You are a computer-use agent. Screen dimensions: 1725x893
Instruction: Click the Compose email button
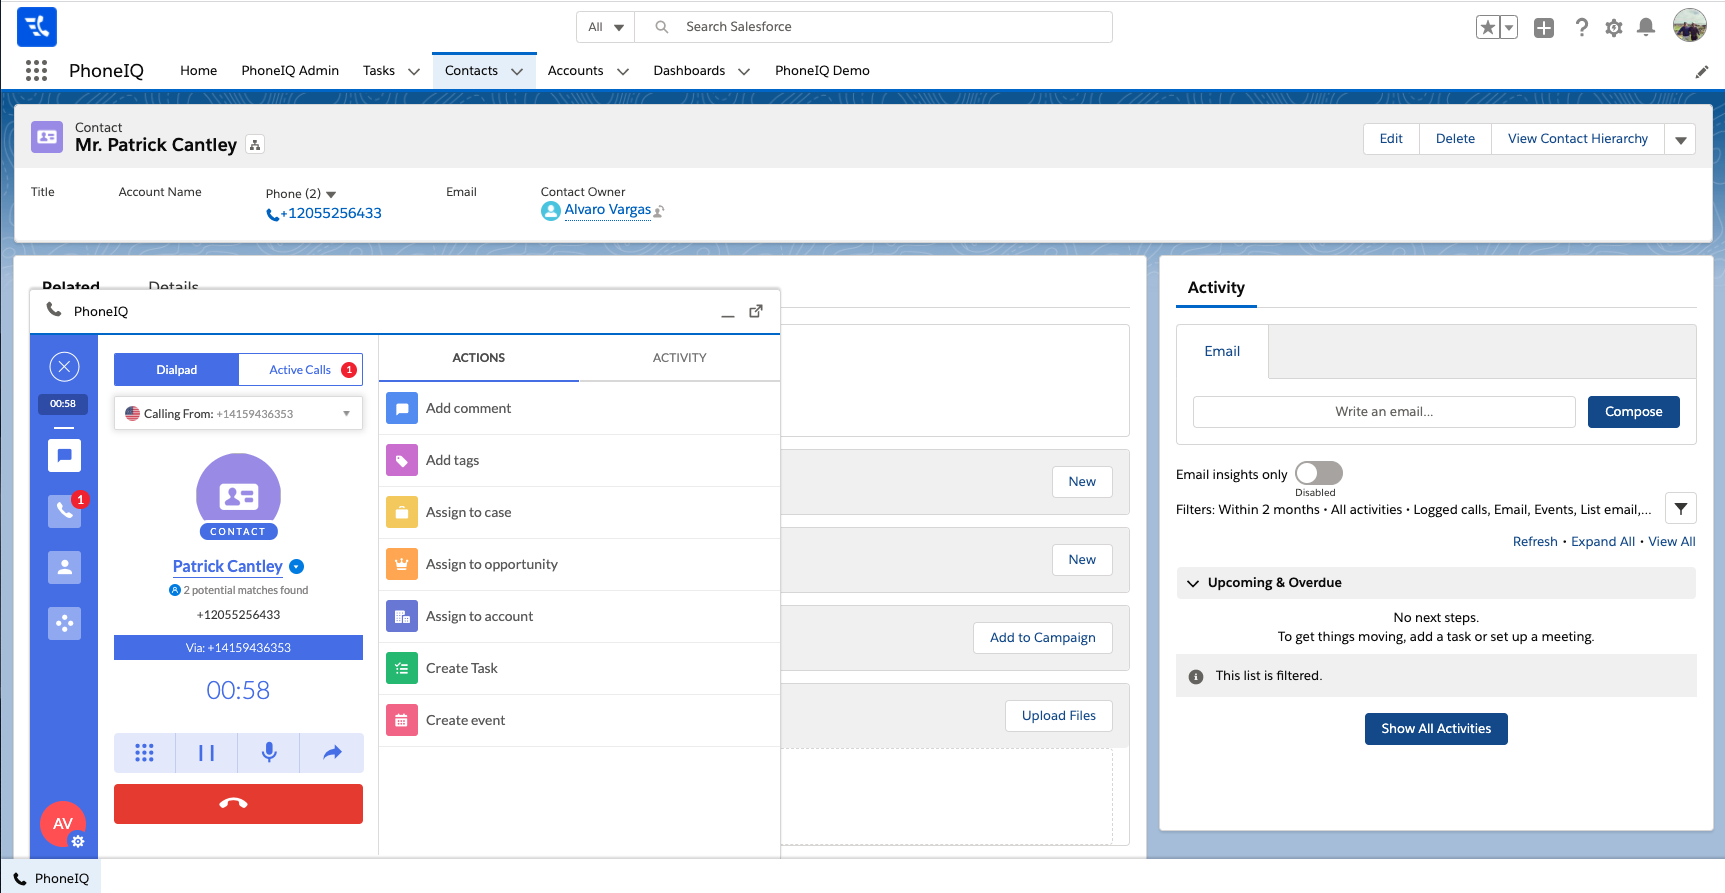[1633, 412]
